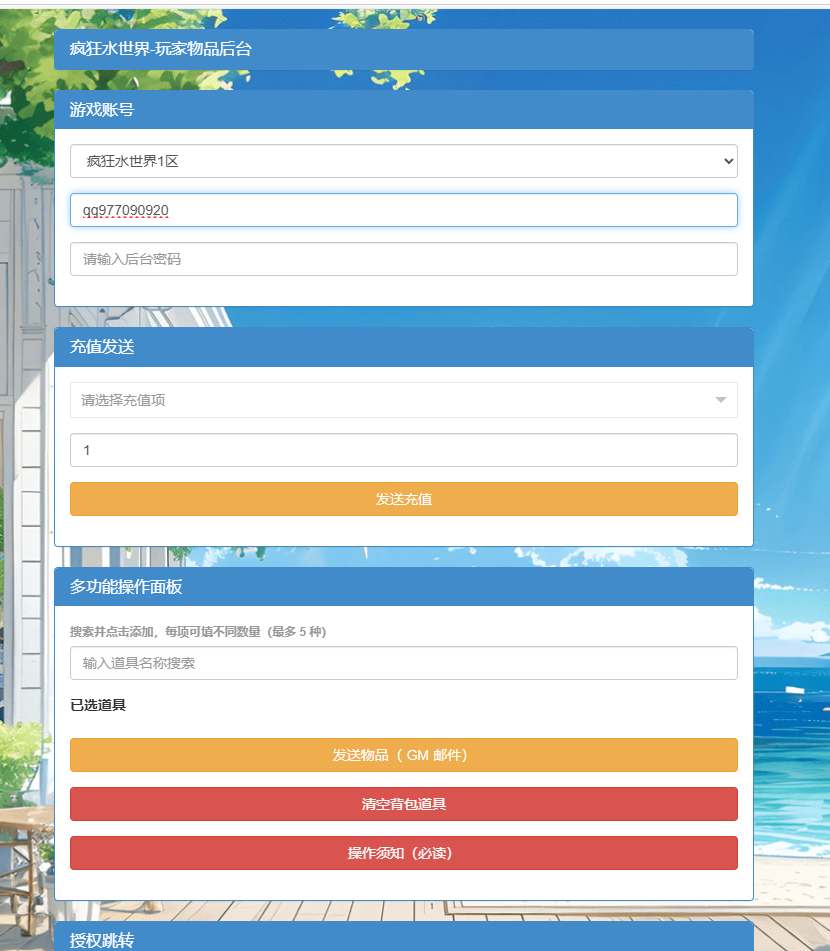The height and width of the screenshot is (951, 830).
Task: Focus the 输入道具名称搜索 item search box
Action: pos(403,663)
